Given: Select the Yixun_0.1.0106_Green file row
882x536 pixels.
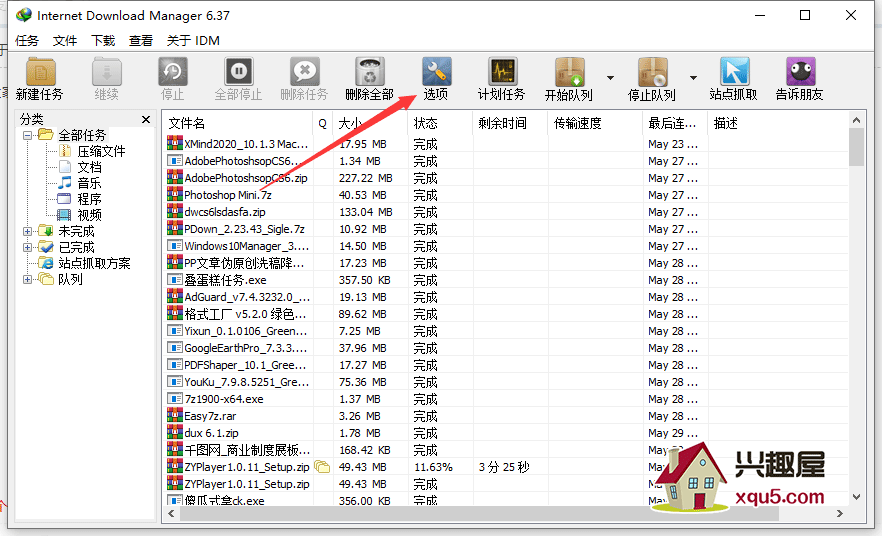Looking at the screenshot, I should (506, 331).
